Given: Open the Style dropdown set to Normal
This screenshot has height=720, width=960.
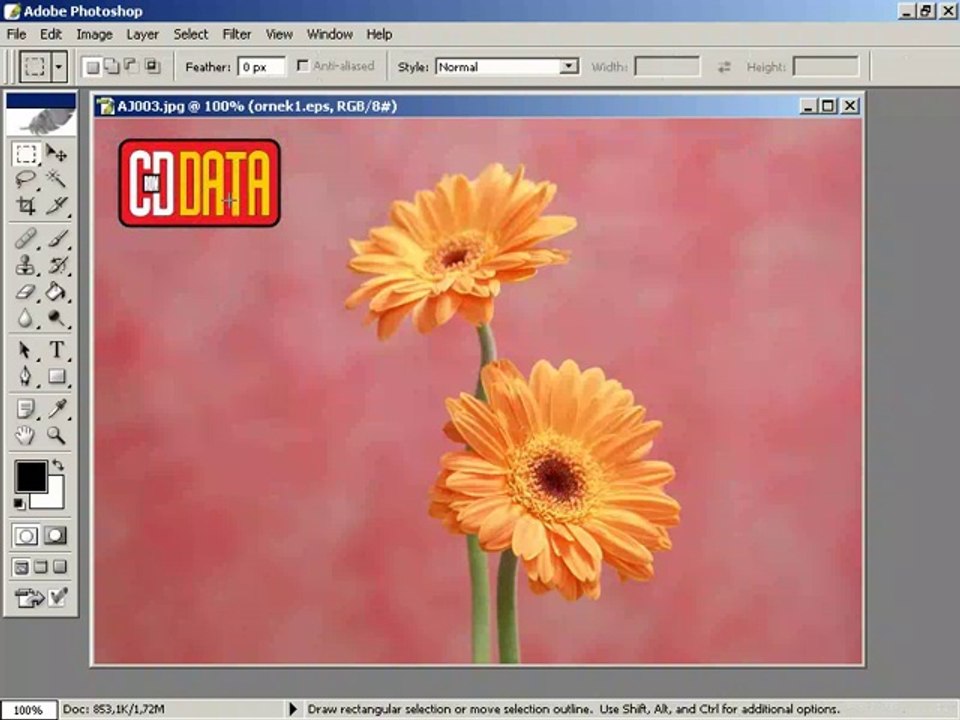Looking at the screenshot, I should (508, 66).
